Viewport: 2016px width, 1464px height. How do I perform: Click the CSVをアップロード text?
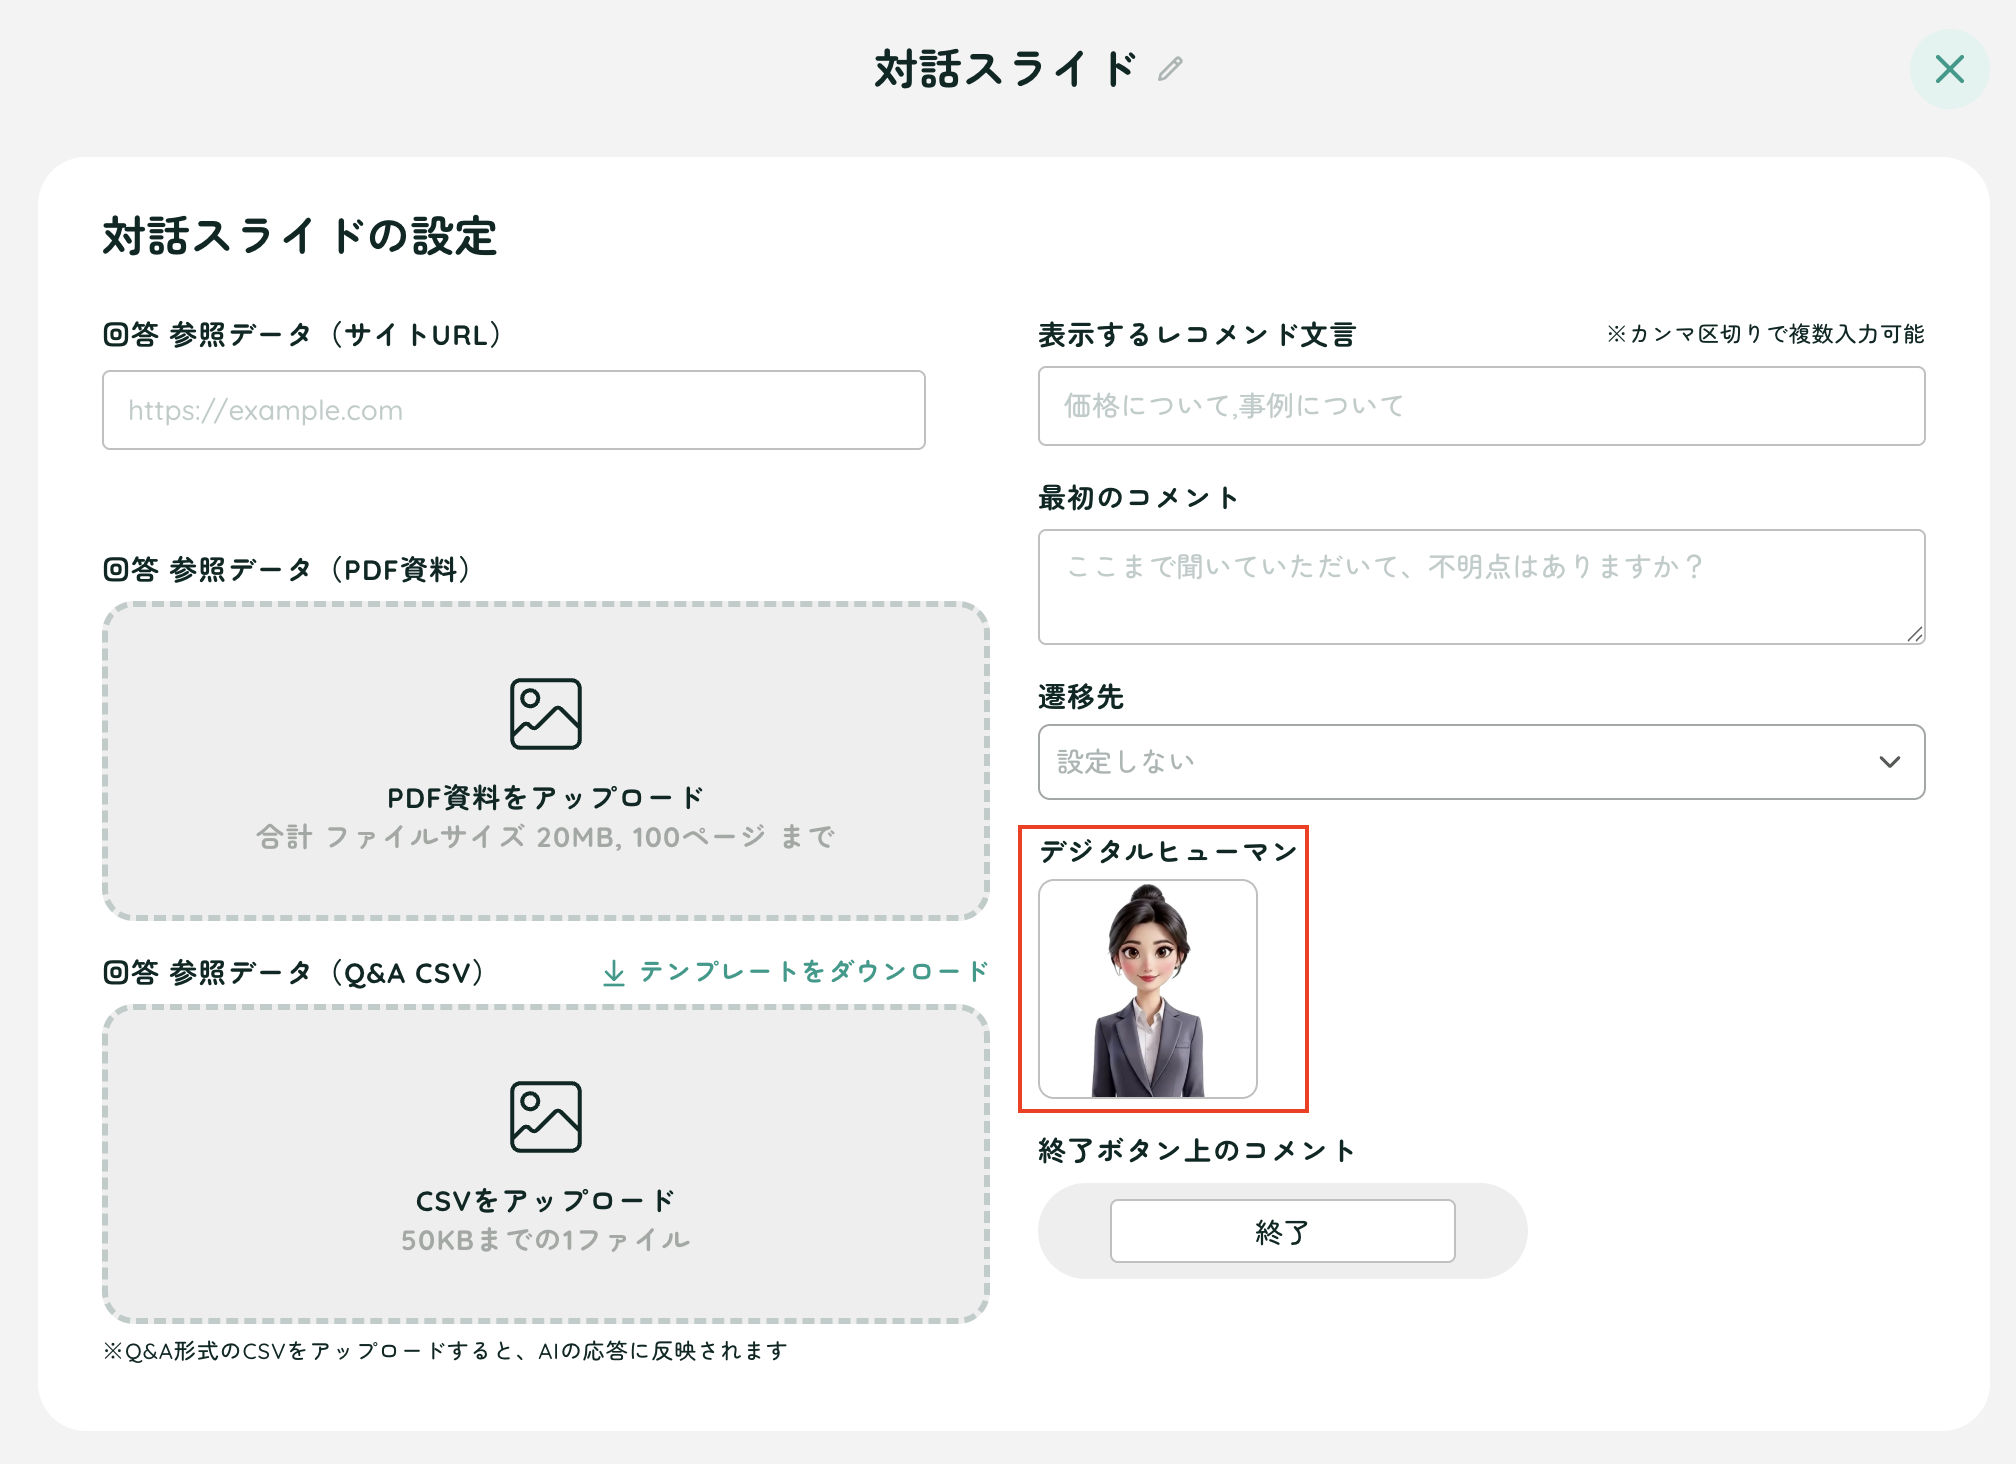545,1200
